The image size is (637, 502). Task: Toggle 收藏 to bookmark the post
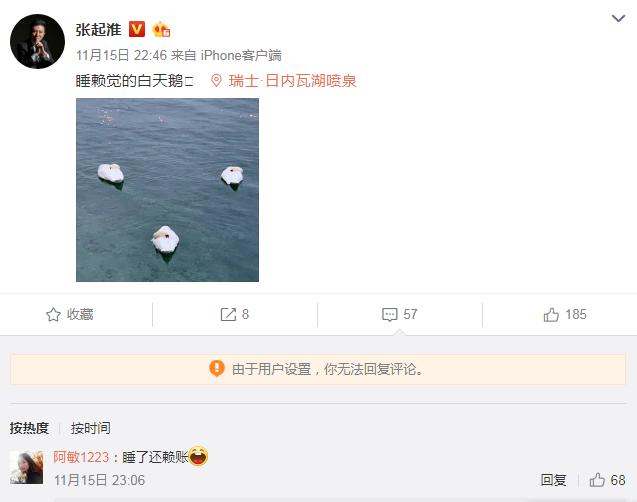[x=69, y=315]
